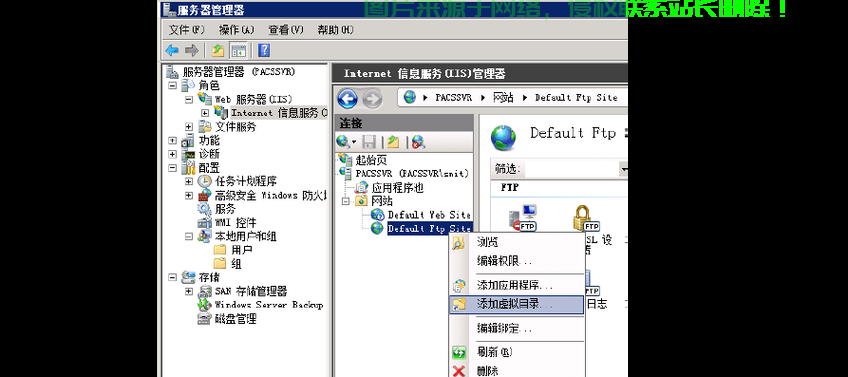Click into the 筛选 filter field
The image size is (848, 377).
[x=571, y=170]
